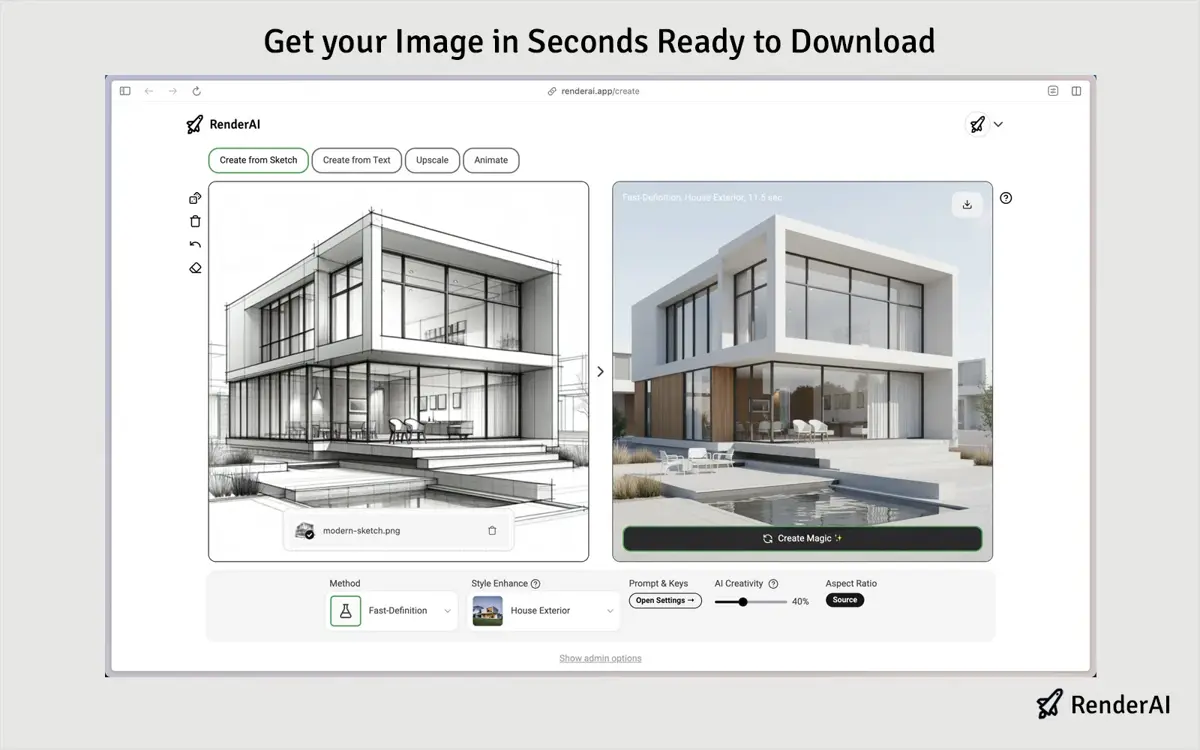Click the Style Enhance info icon
The height and width of the screenshot is (750, 1200).
coord(537,583)
